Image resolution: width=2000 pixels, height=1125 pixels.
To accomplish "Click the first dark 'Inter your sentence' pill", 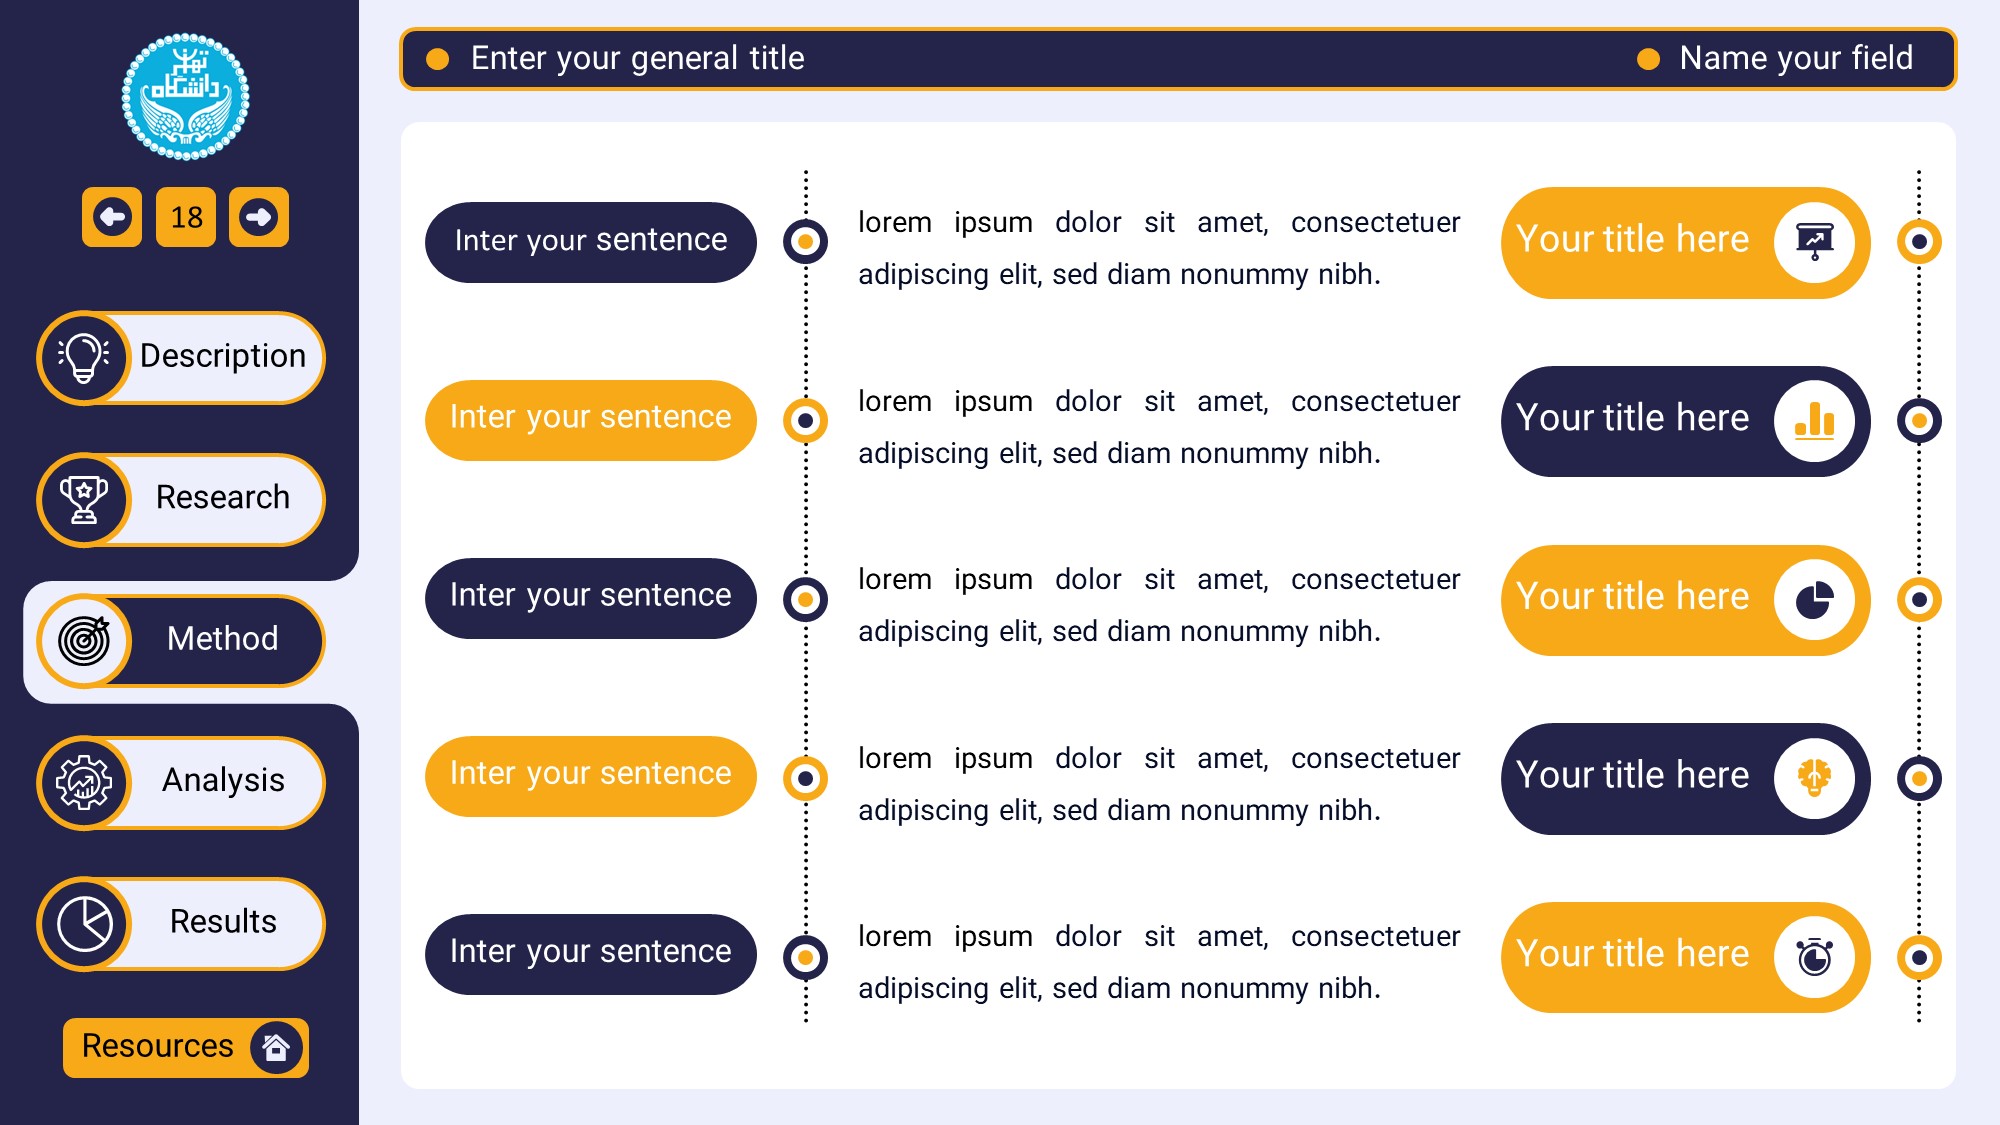I will click(590, 242).
